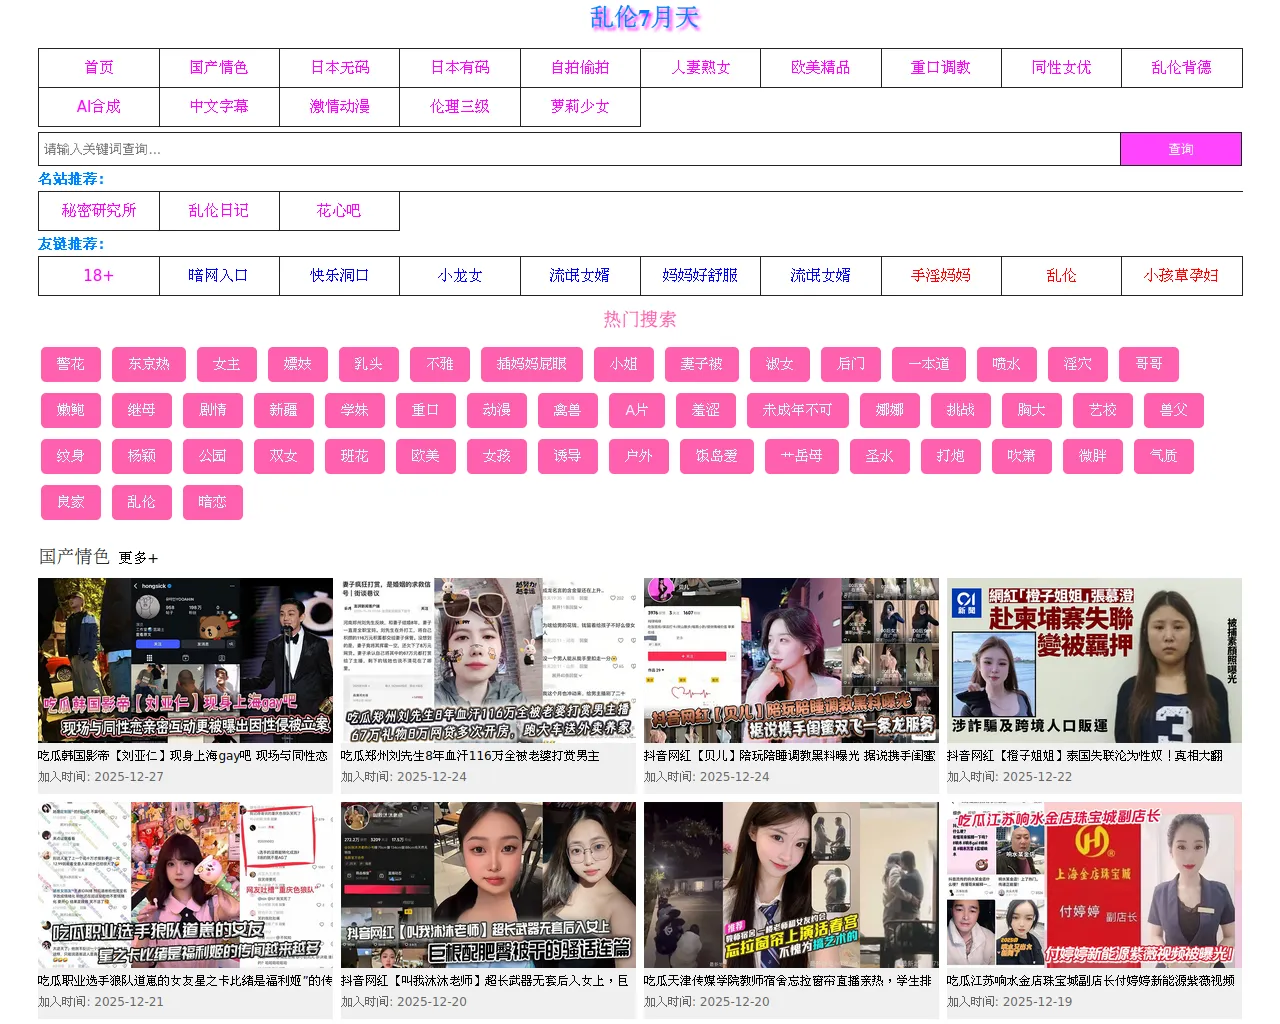Click the 加入时间: 2025-12-27 date text
Screen dimensions: 1280x1024
(x=101, y=777)
